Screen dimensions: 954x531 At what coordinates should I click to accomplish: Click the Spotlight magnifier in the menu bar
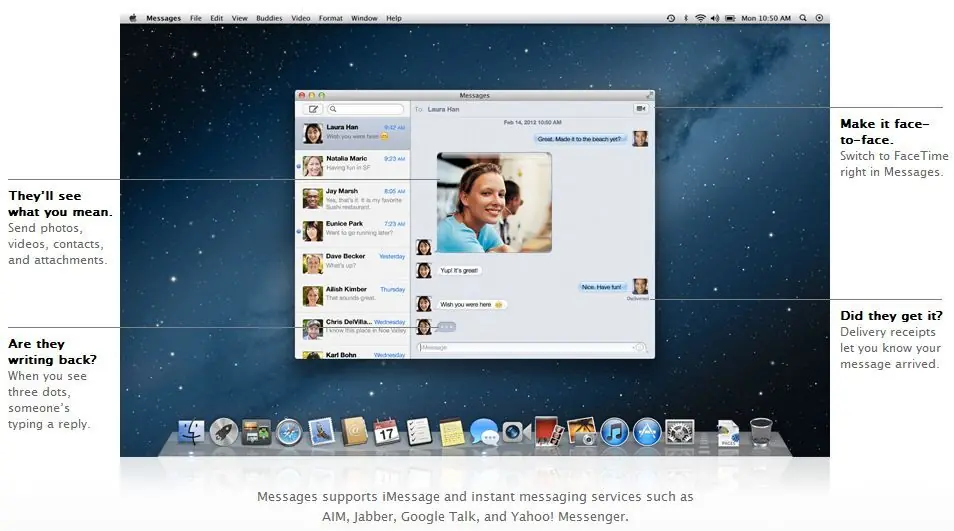(803, 18)
